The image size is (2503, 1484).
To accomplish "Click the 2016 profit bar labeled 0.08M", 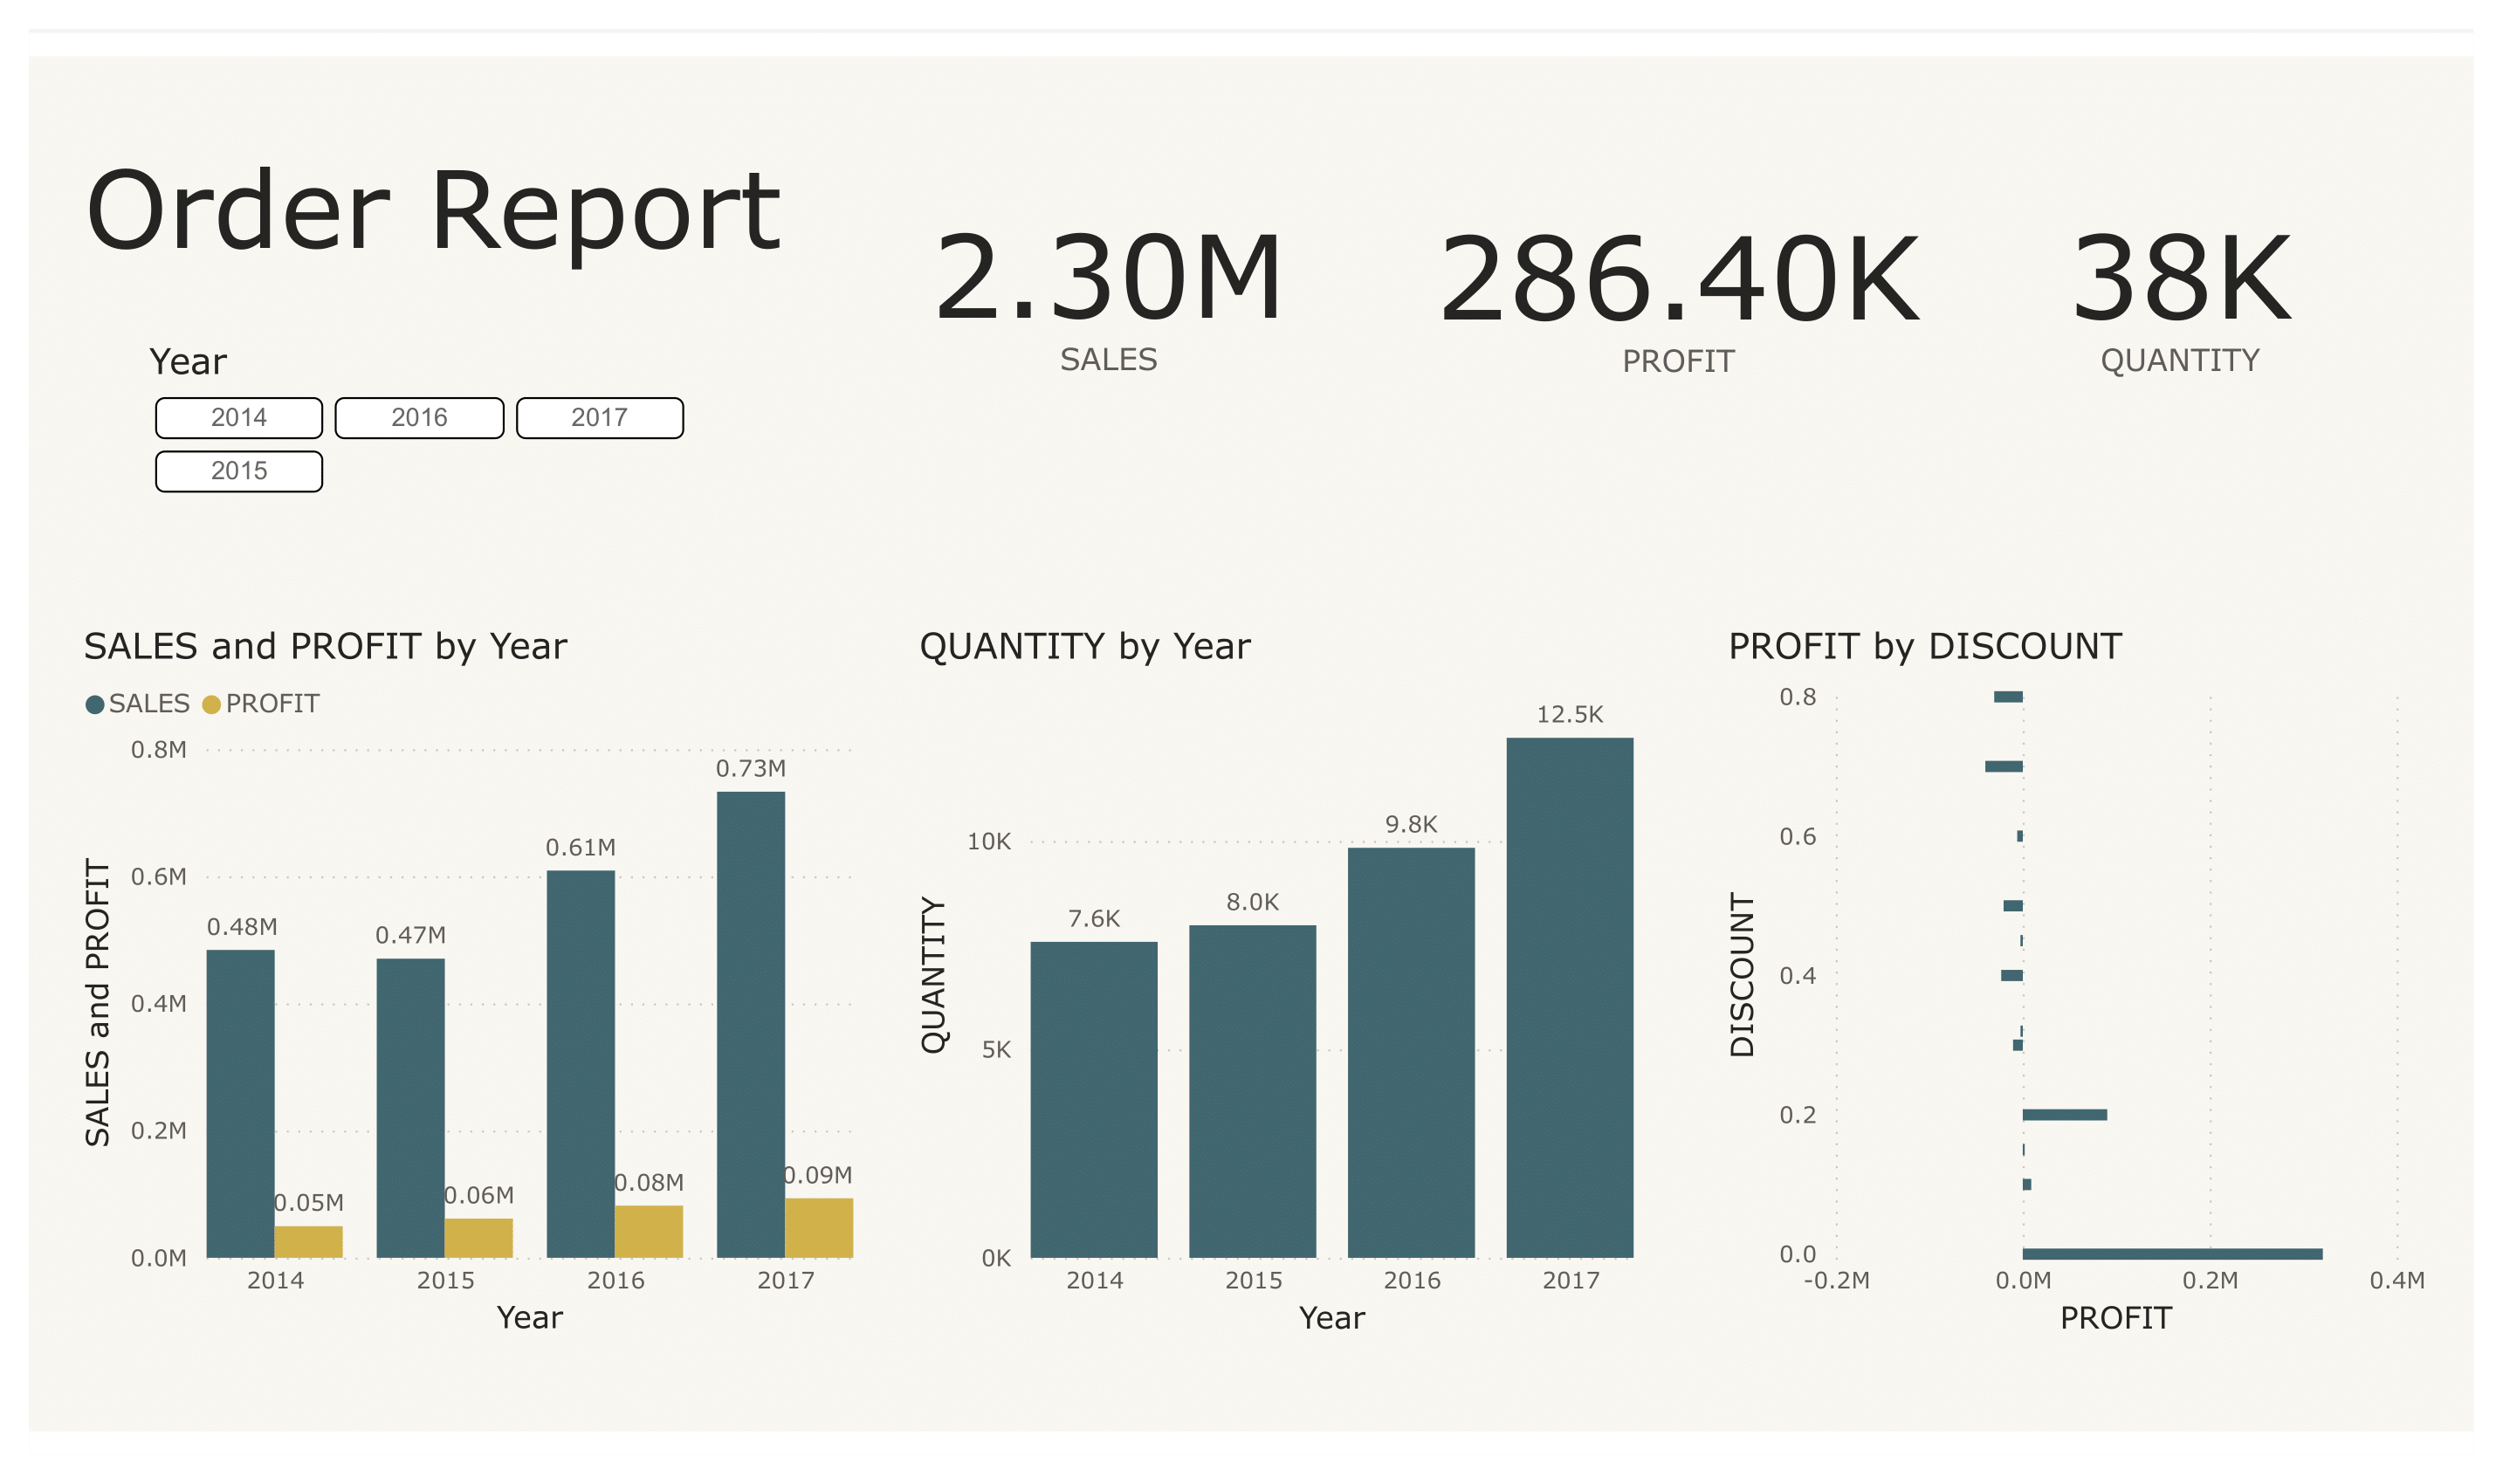I will coord(649,1232).
